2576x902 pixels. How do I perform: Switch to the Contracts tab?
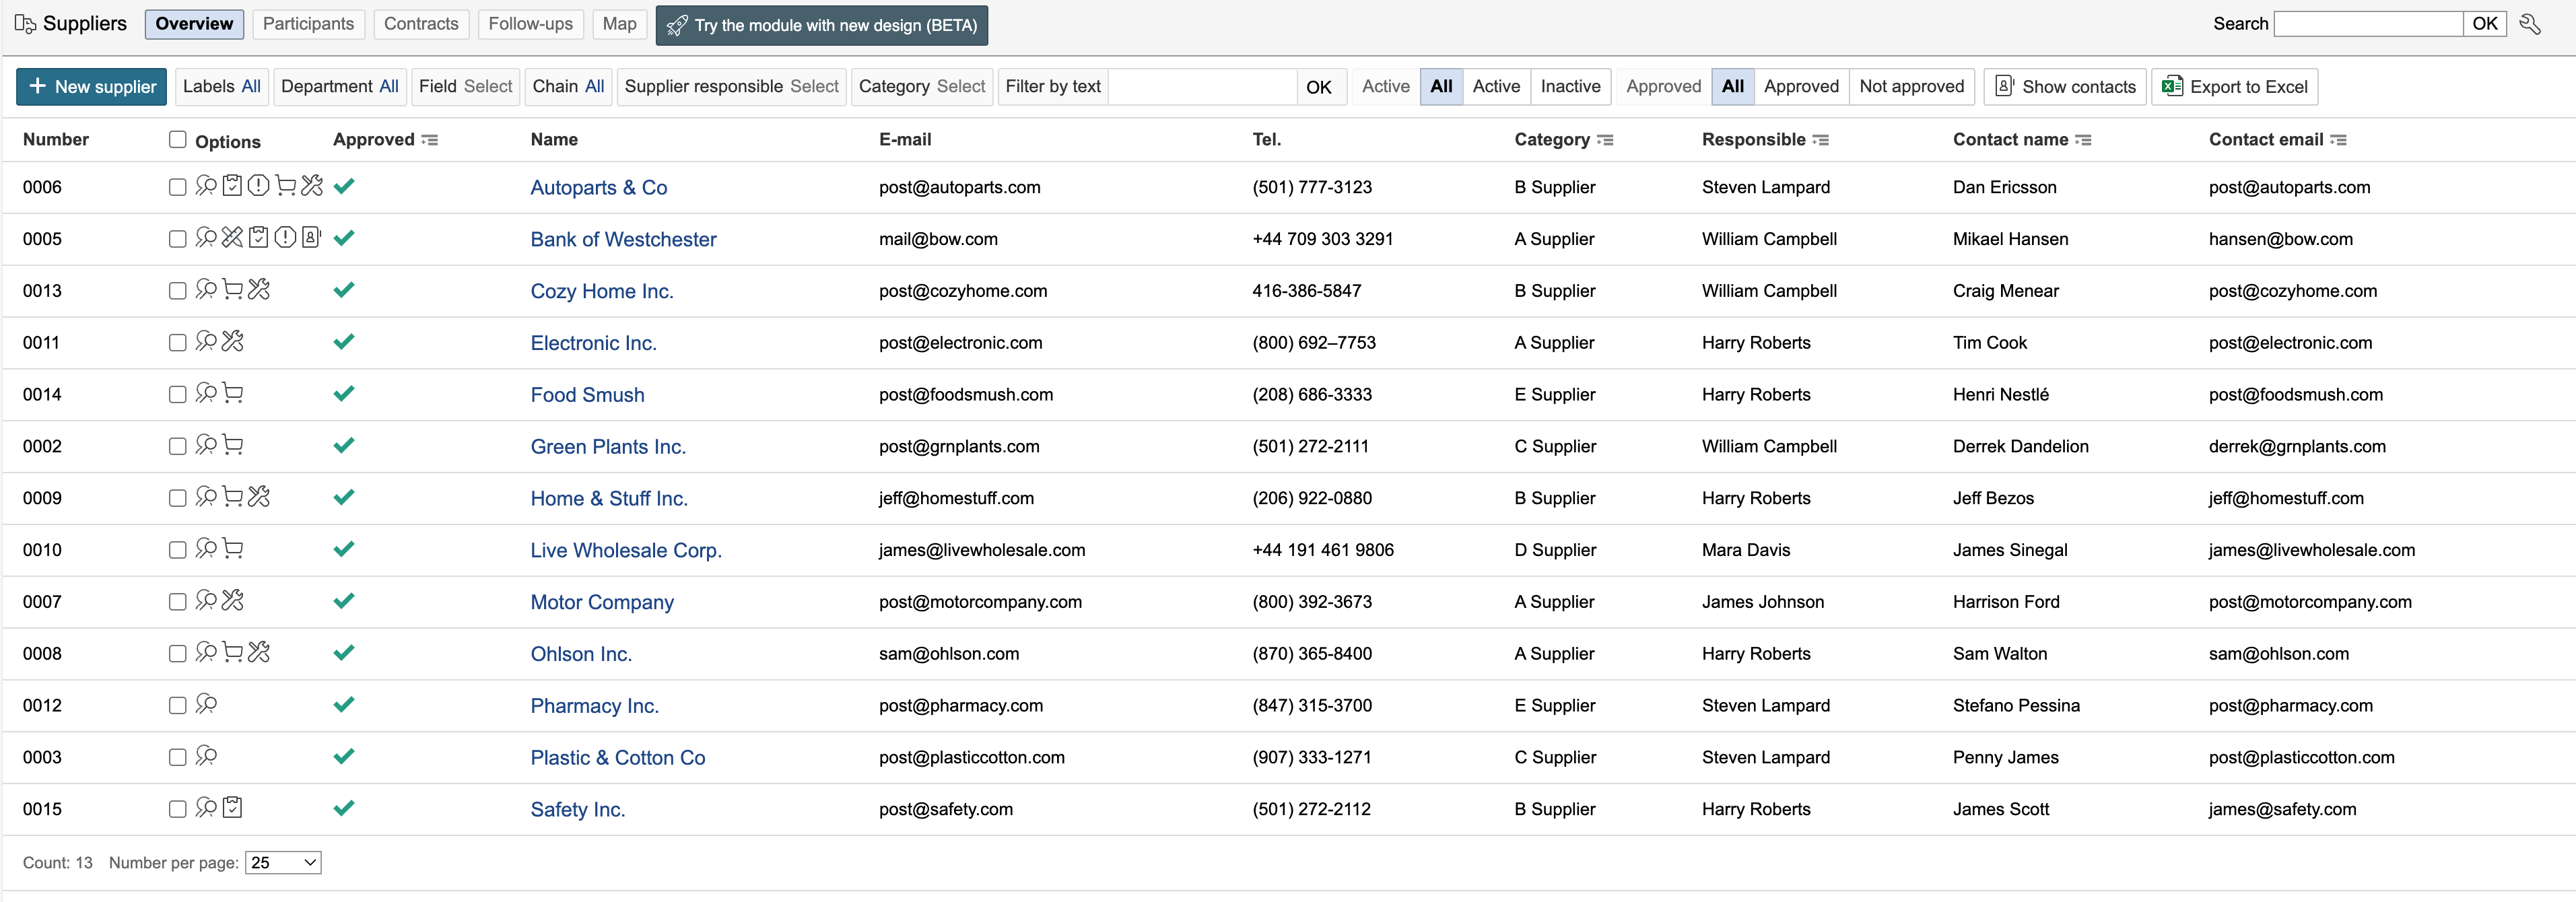[x=421, y=24]
